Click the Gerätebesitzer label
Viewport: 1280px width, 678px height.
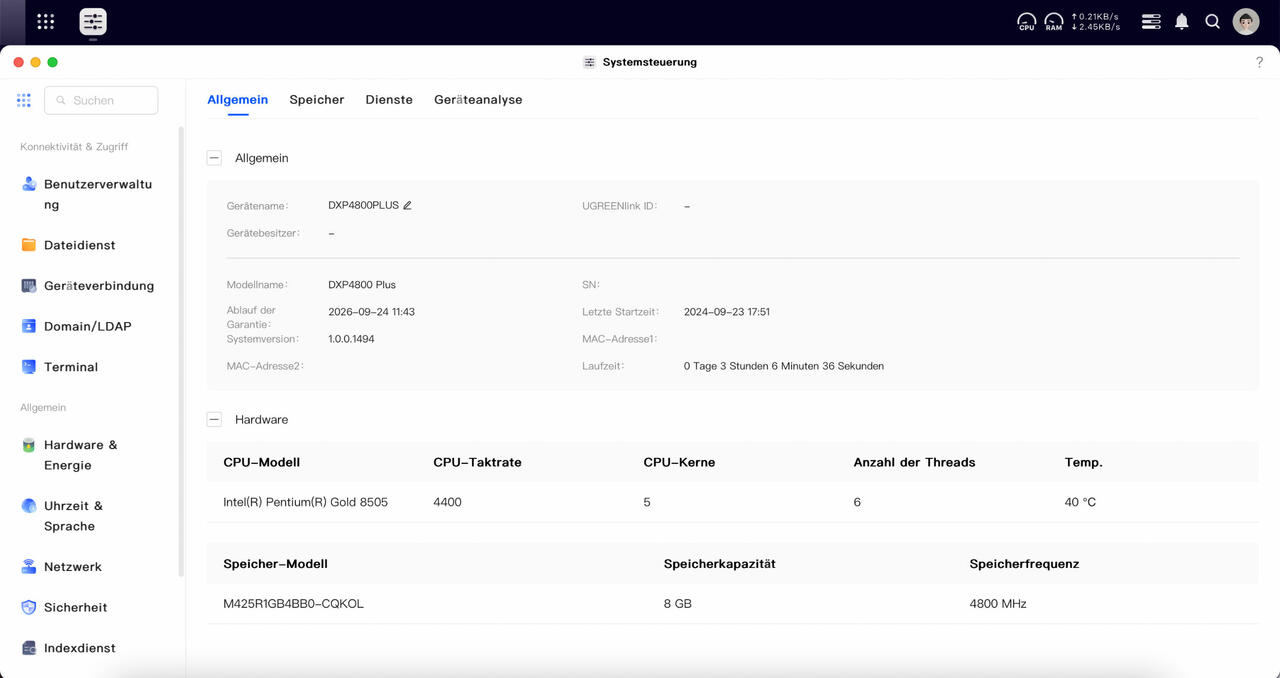tap(263, 233)
